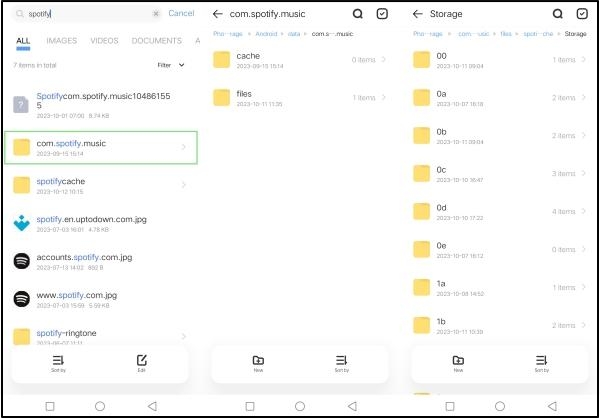
Task: Go to data in the breadcrumb
Action: pos(294,34)
